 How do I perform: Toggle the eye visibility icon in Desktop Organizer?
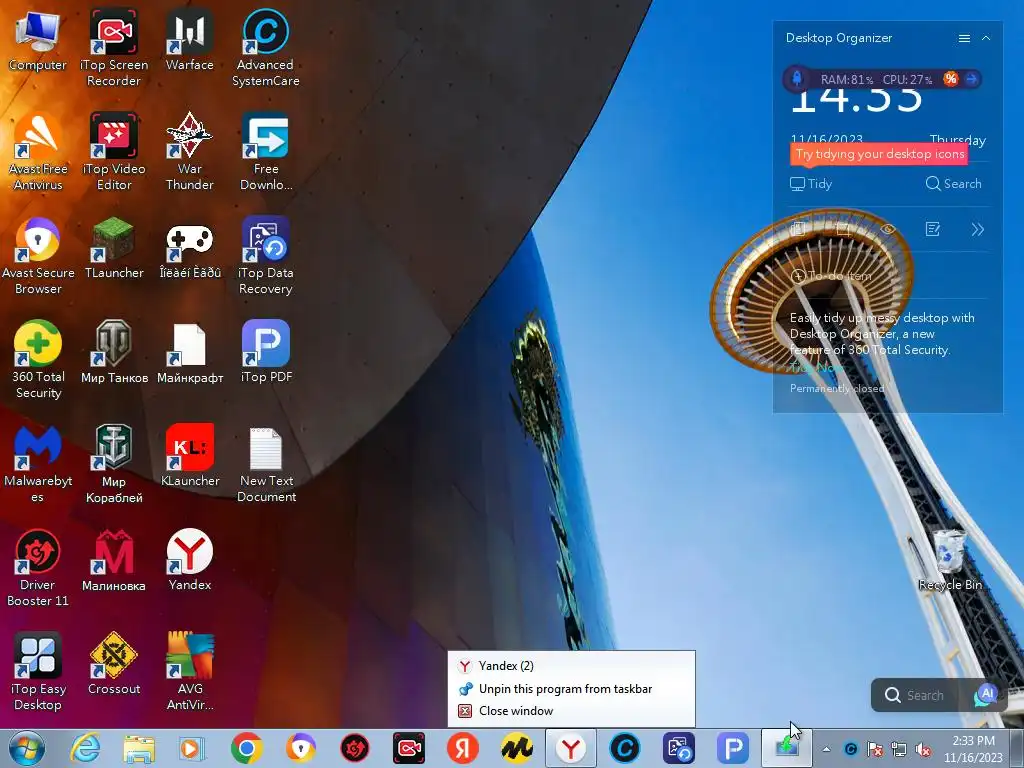[888, 229]
